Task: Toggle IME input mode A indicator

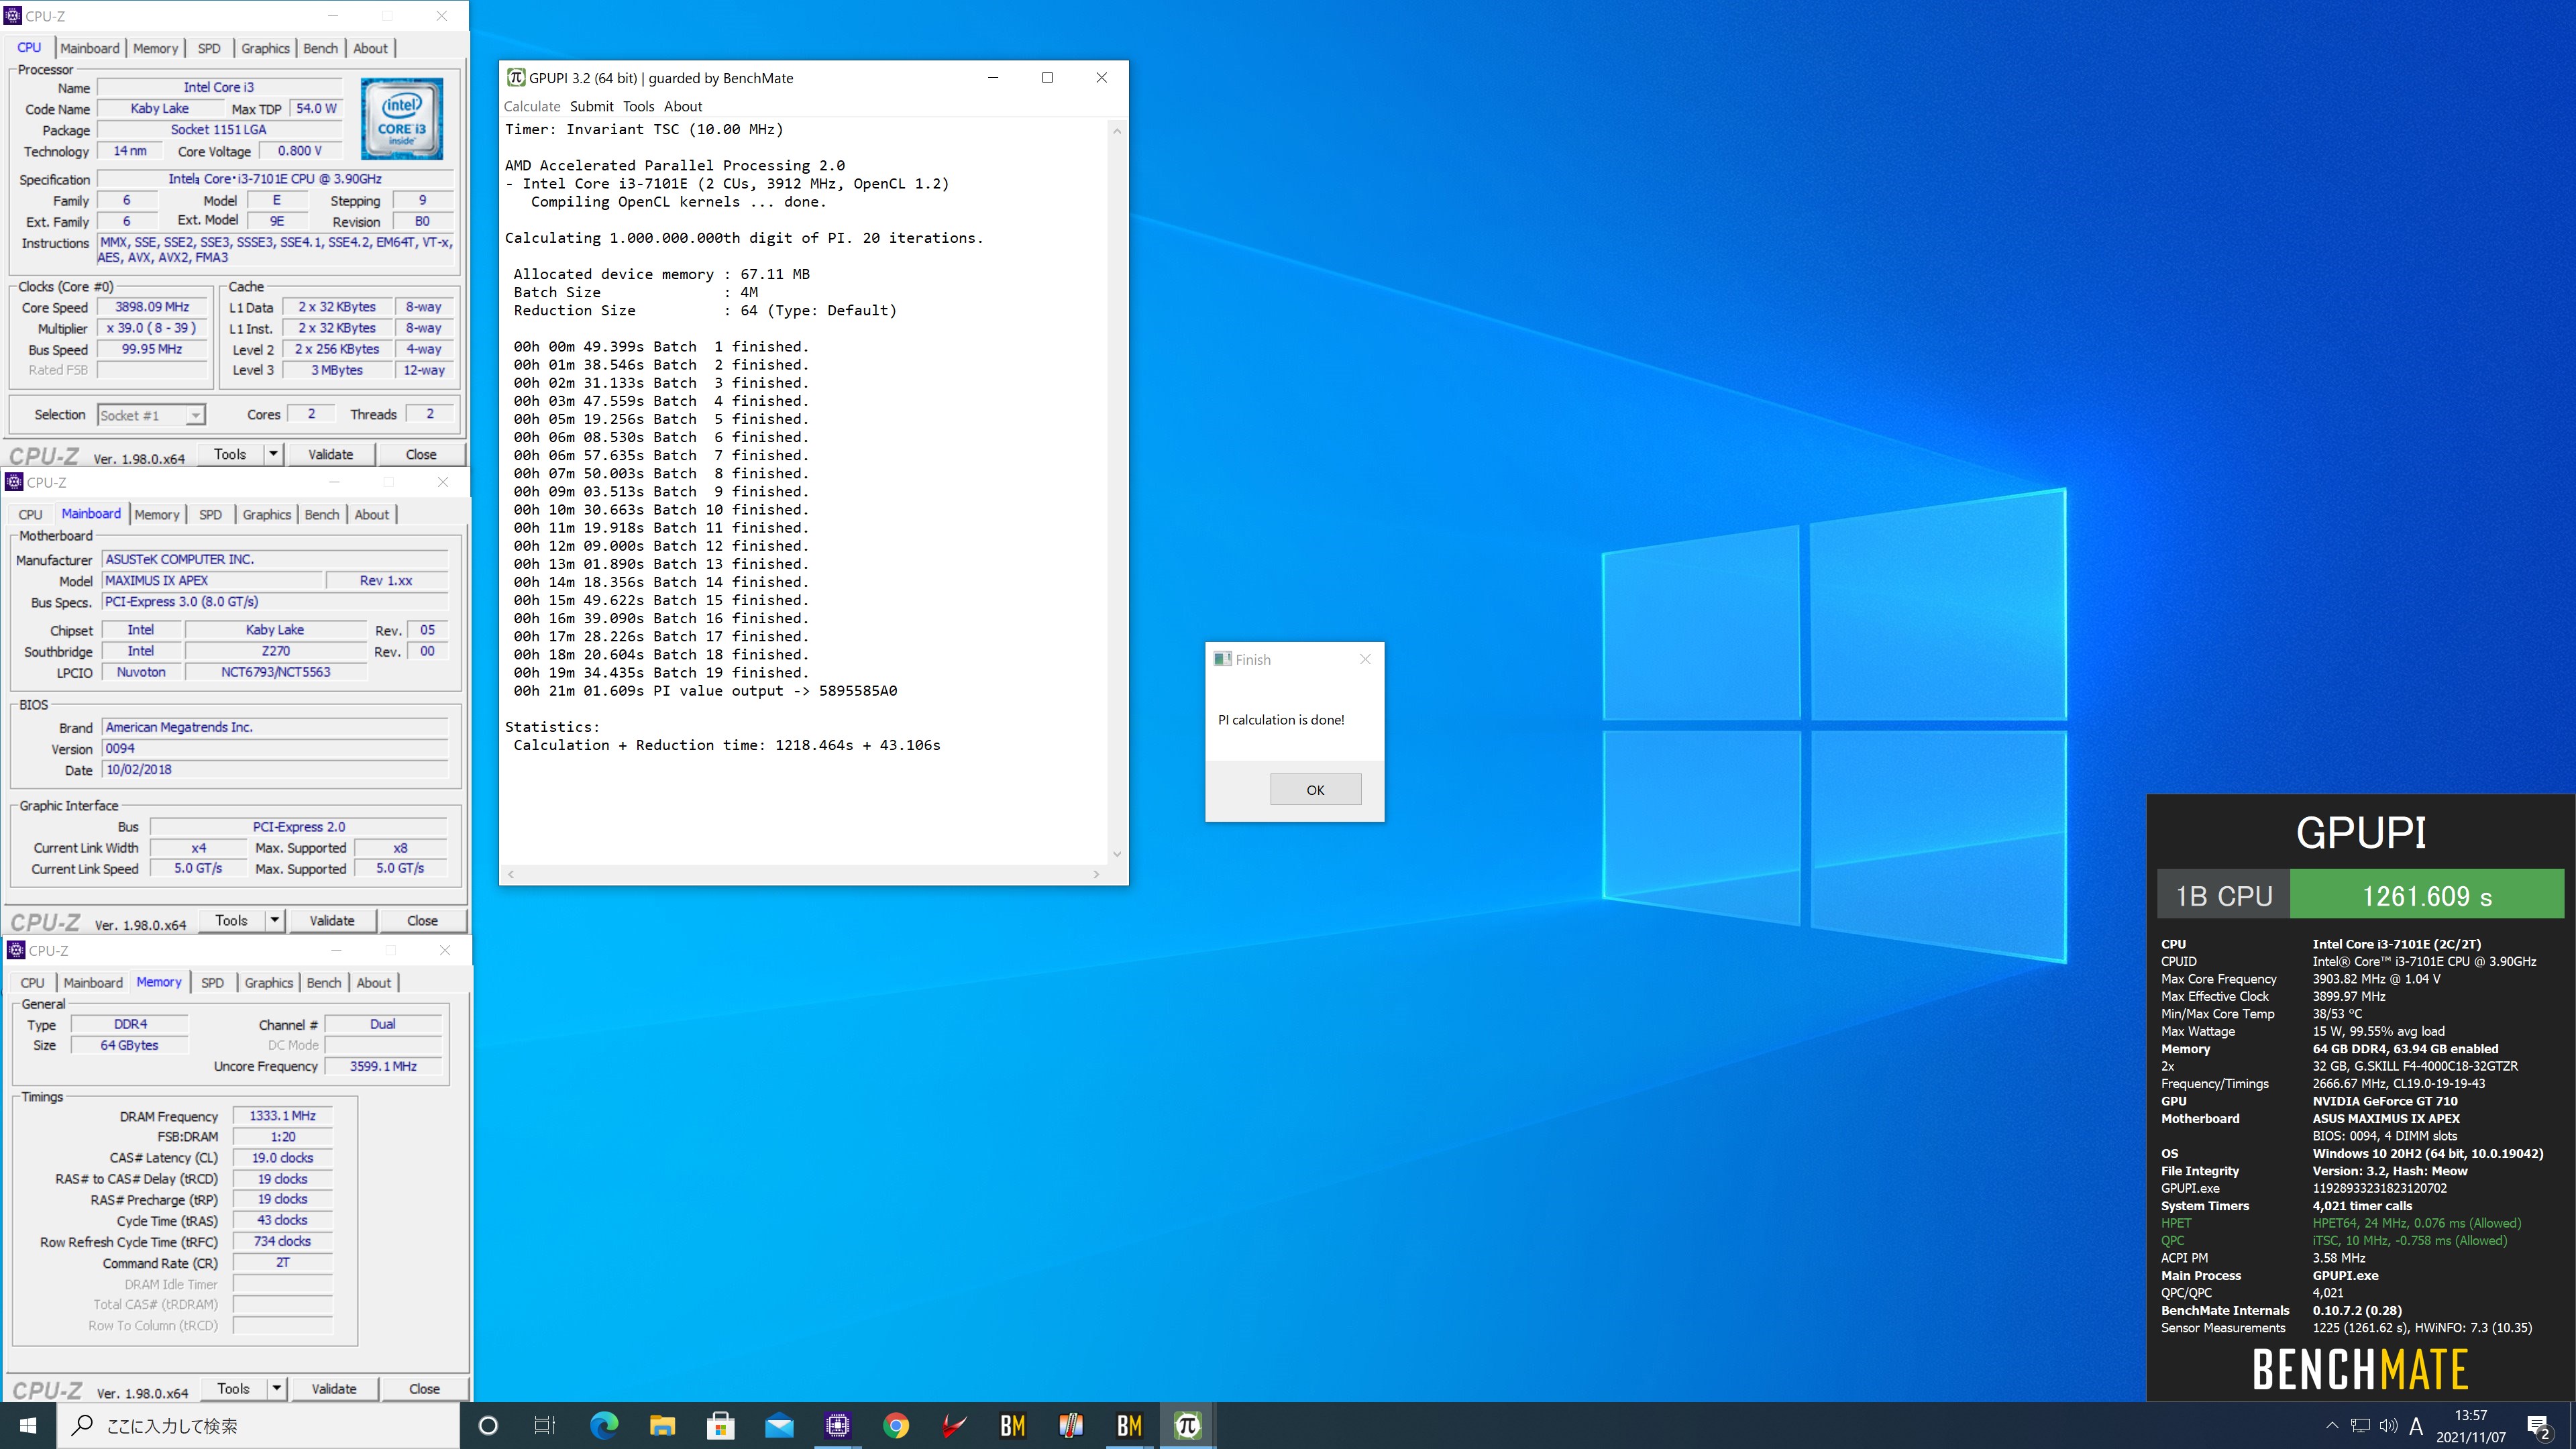Action: click(2416, 1426)
